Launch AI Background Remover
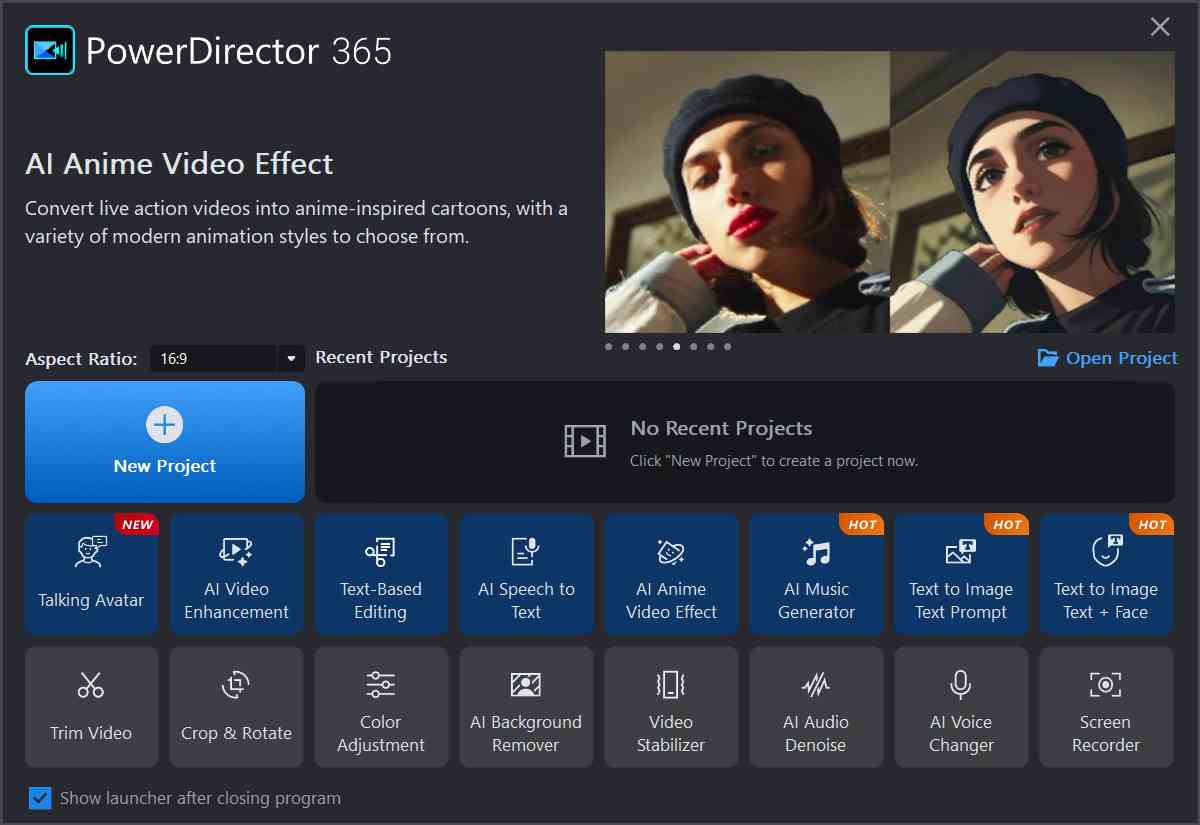This screenshot has height=825, width=1200. click(526, 707)
